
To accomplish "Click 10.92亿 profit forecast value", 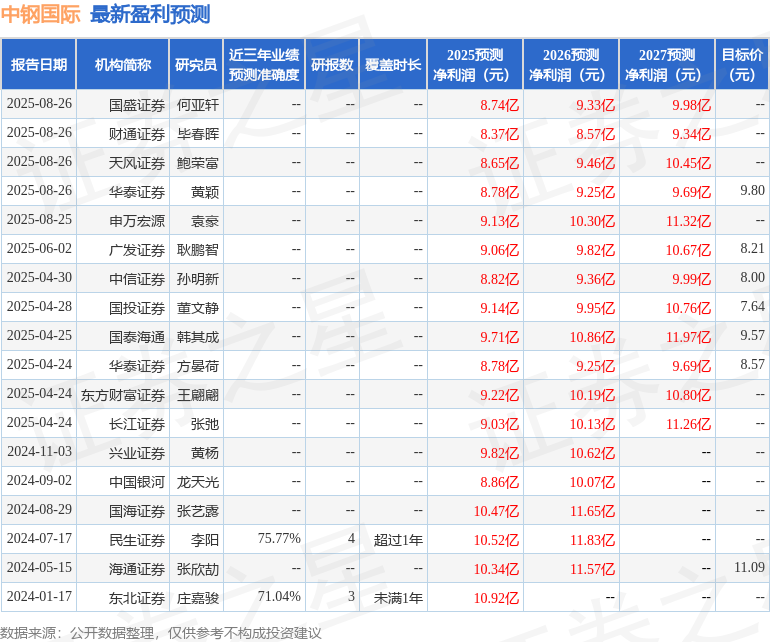I will [496, 598].
